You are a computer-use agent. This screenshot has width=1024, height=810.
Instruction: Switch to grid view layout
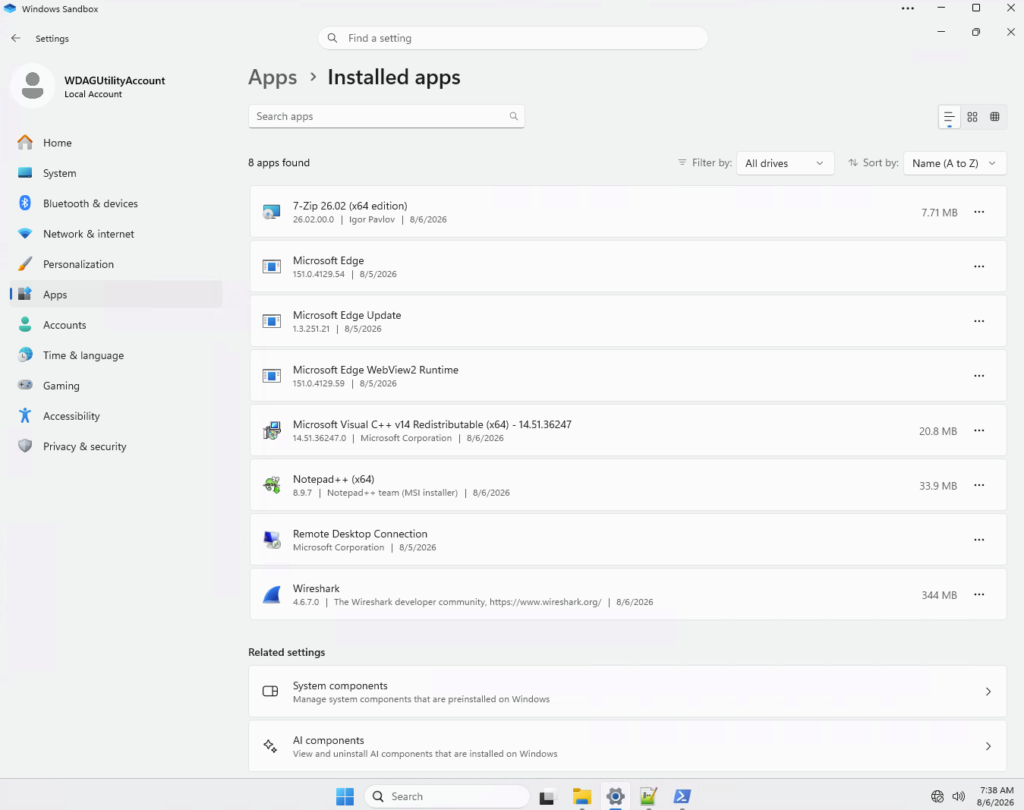[972, 117]
